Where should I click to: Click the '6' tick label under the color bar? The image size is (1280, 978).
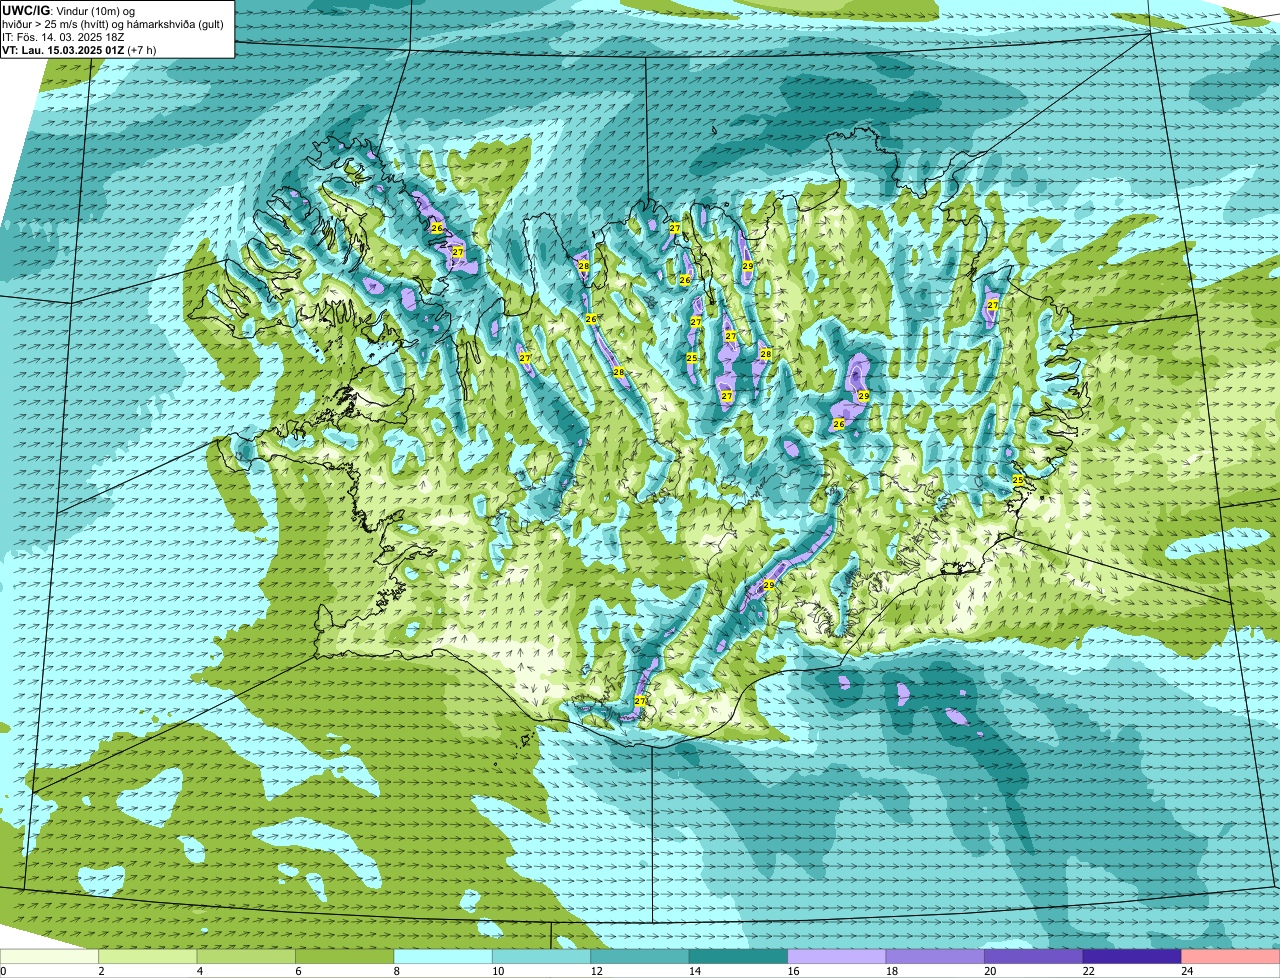click(298, 971)
